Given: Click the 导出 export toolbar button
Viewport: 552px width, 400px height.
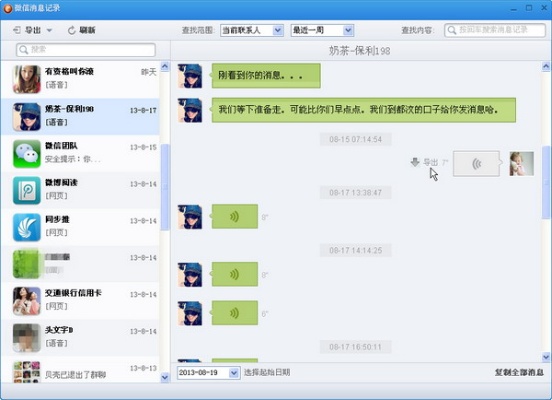Looking at the screenshot, I should (x=27, y=30).
